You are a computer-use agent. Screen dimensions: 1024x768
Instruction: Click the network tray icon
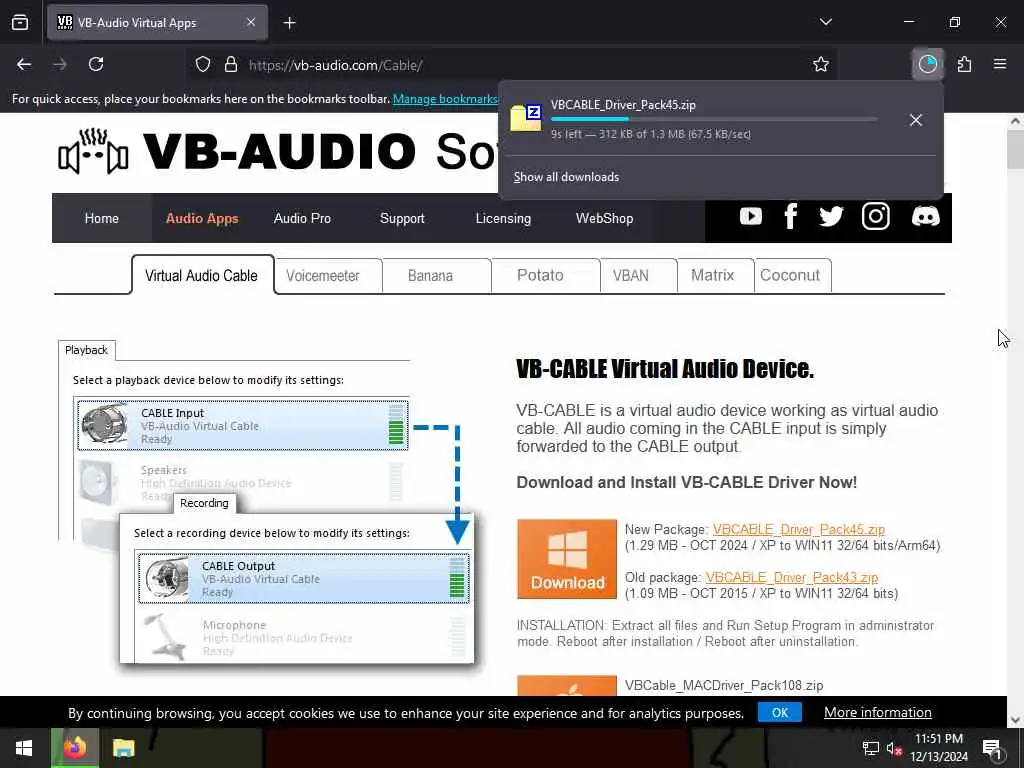871,748
